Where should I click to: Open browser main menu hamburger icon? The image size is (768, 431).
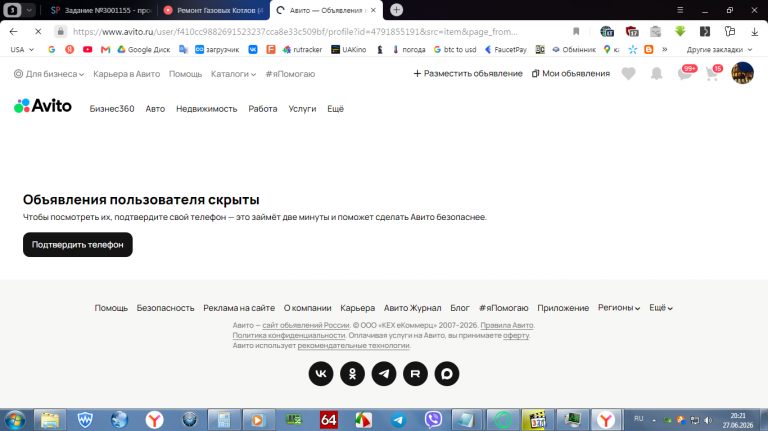point(680,10)
